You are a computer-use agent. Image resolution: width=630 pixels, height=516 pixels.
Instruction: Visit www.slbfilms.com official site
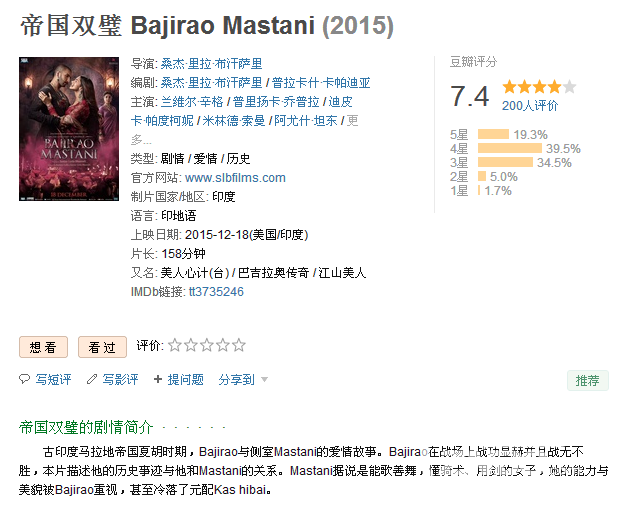235,178
